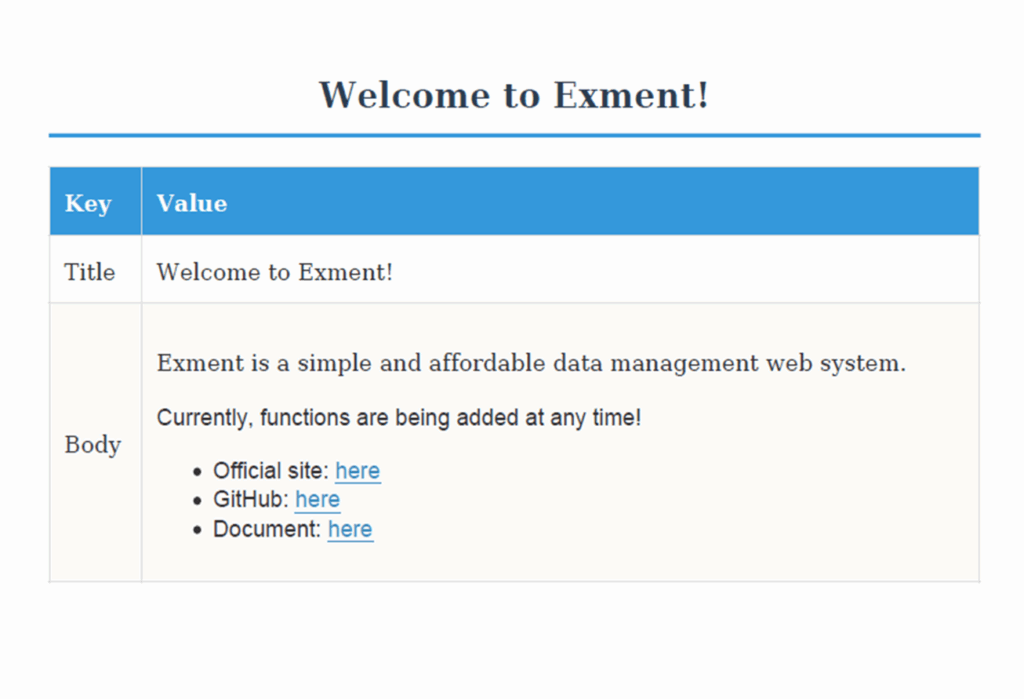
Task: Select the 'Key' column header
Action: coord(95,201)
